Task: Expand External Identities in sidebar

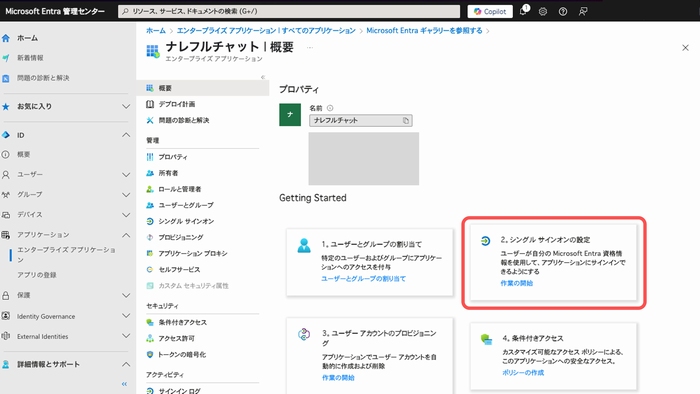Action: [126, 336]
